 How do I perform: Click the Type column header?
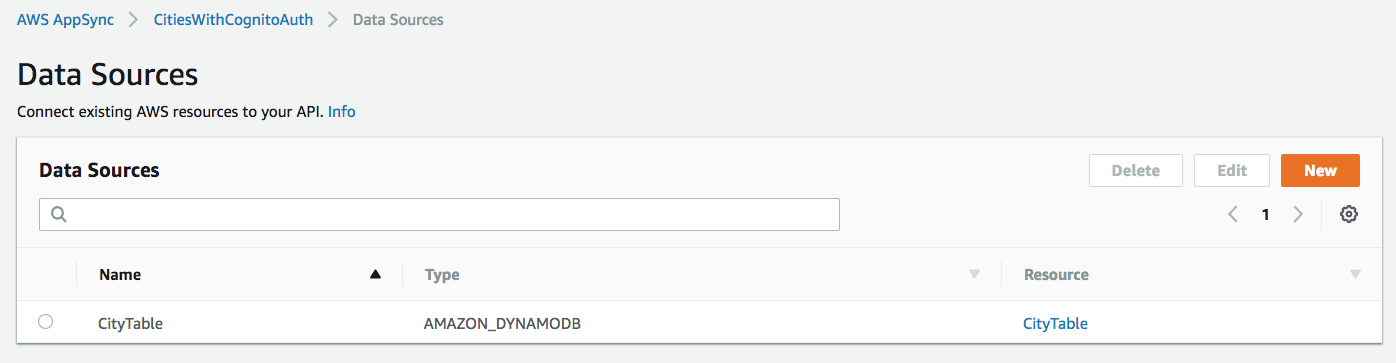click(x=442, y=274)
